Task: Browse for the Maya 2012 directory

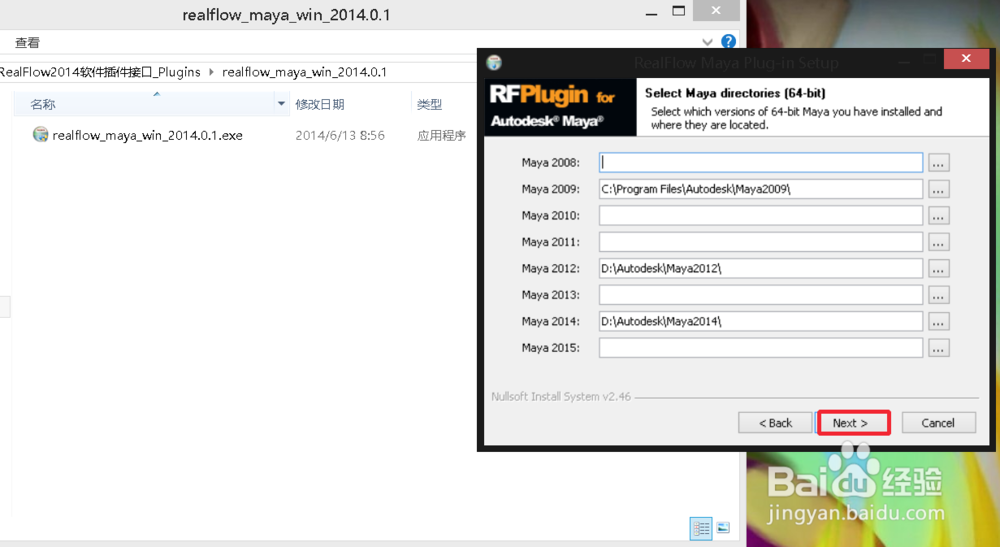Action: [x=938, y=268]
